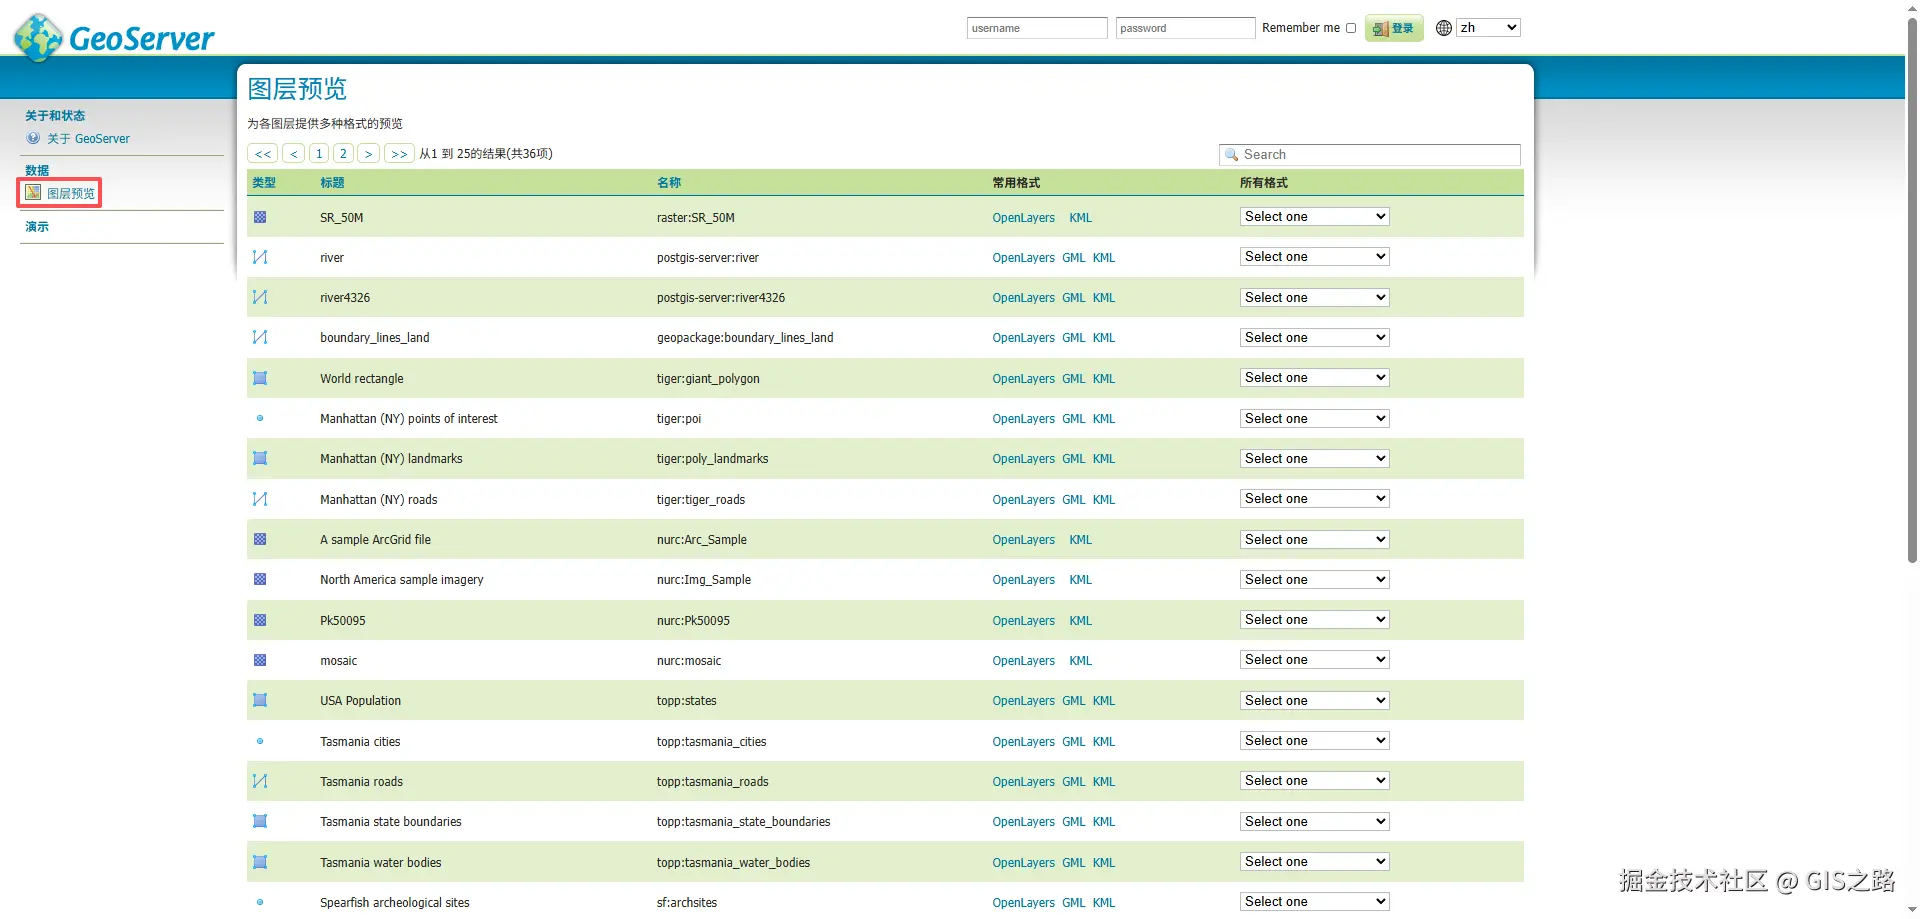
Task: Click the search magnifier icon
Action: (x=1232, y=155)
